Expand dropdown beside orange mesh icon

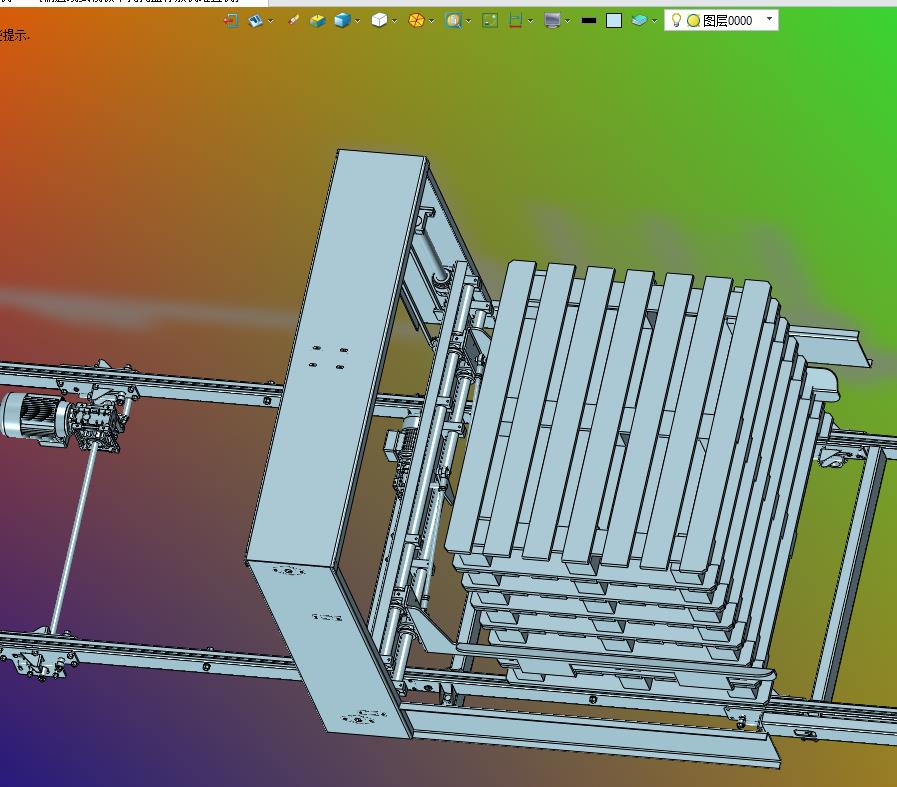[x=431, y=21]
